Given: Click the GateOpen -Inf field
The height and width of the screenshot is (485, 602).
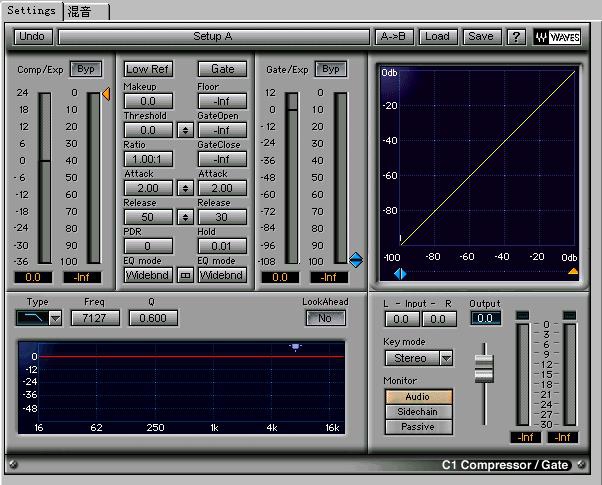Looking at the screenshot, I should [222, 130].
